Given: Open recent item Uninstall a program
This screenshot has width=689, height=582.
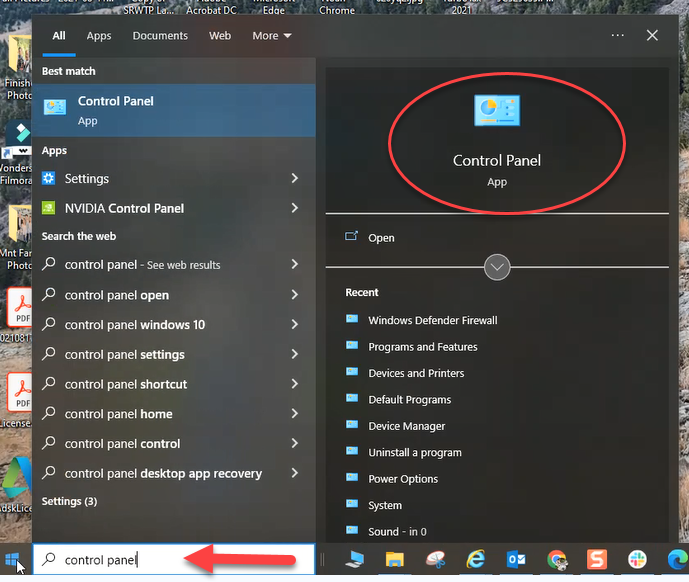Looking at the screenshot, I should click(415, 452).
